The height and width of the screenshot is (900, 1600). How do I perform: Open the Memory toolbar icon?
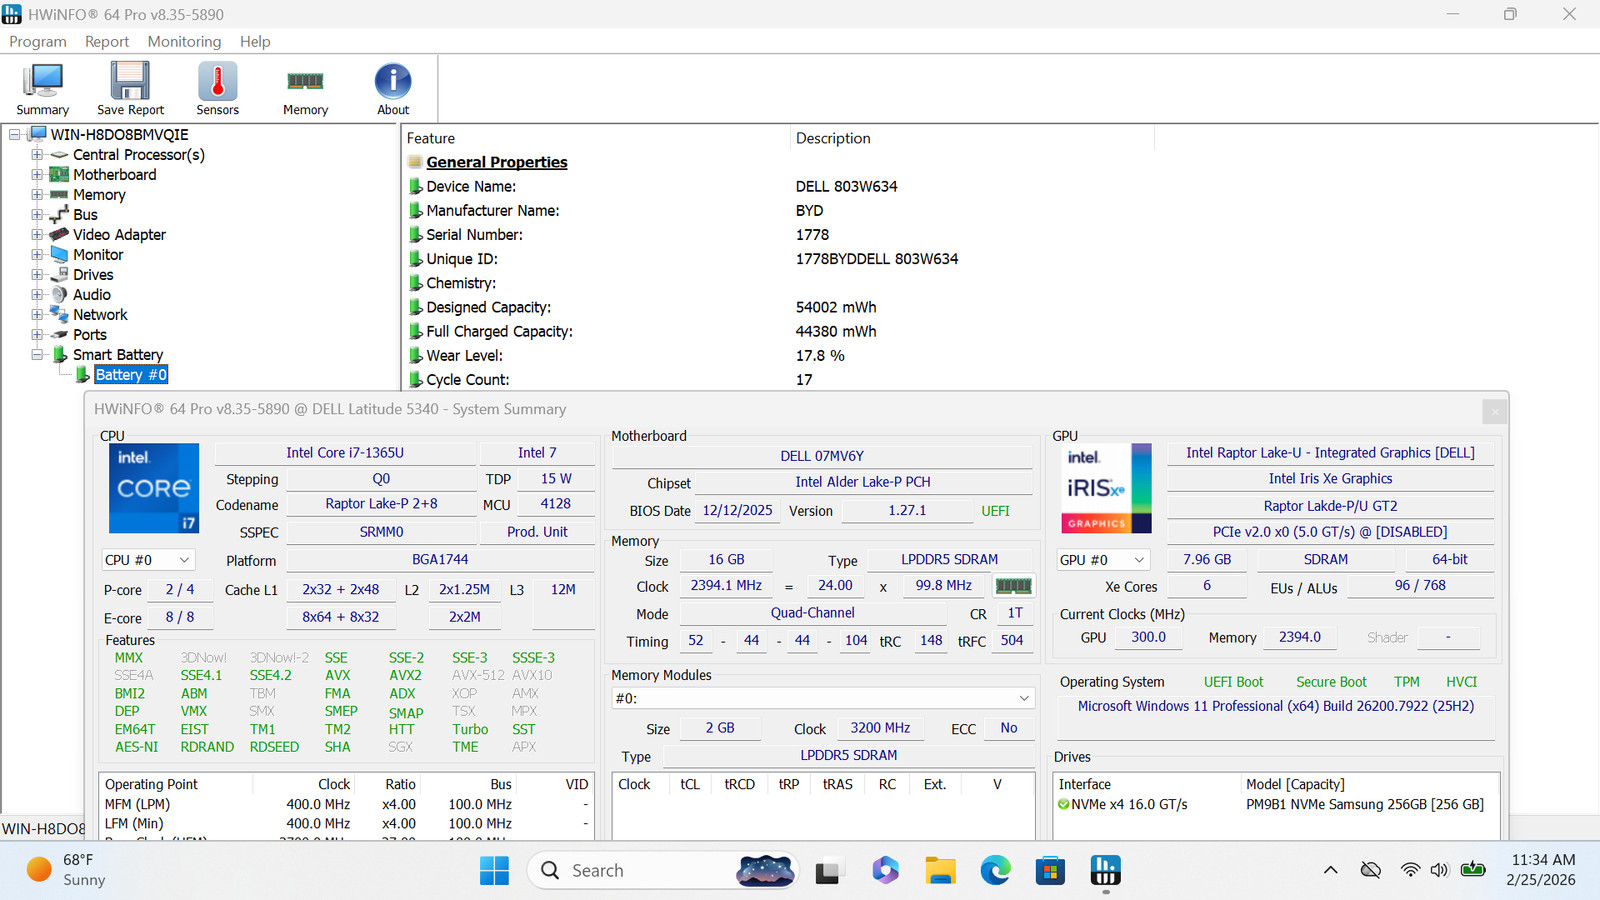305,88
